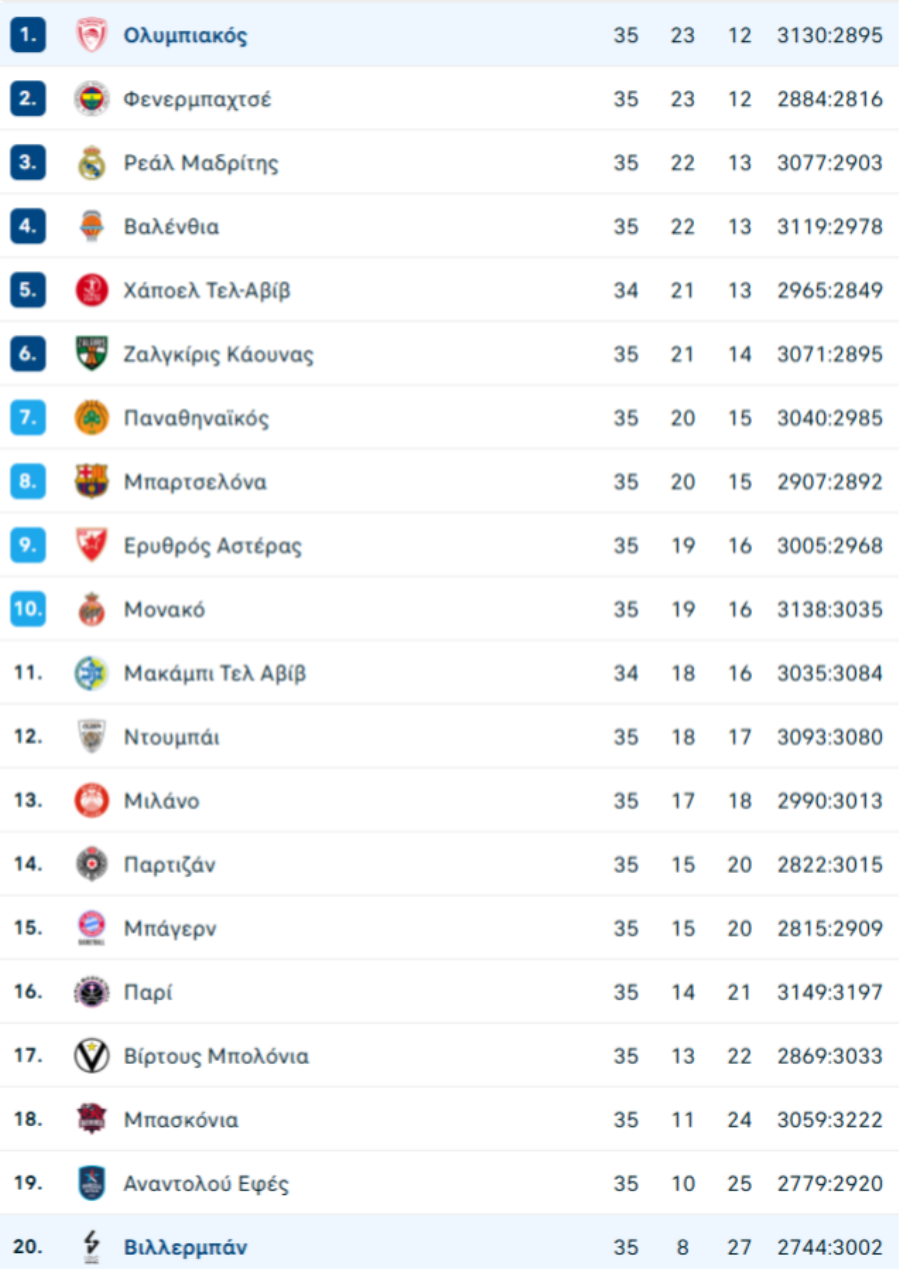Image resolution: width=899 pixels, height=1269 pixels.
Task: Click the Χάποελ Τελ-Αβίβ team name
Action: tap(207, 290)
